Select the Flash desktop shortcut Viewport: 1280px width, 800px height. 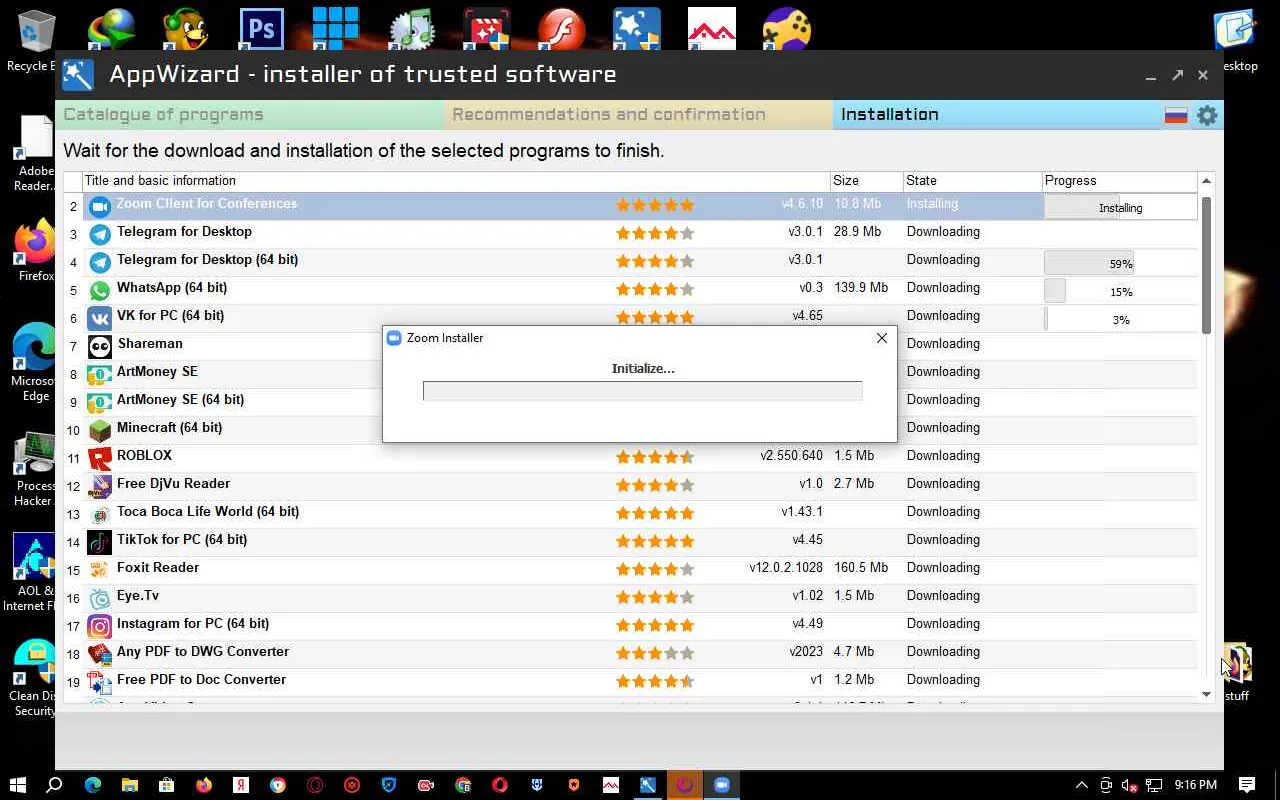(x=561, y=30)
